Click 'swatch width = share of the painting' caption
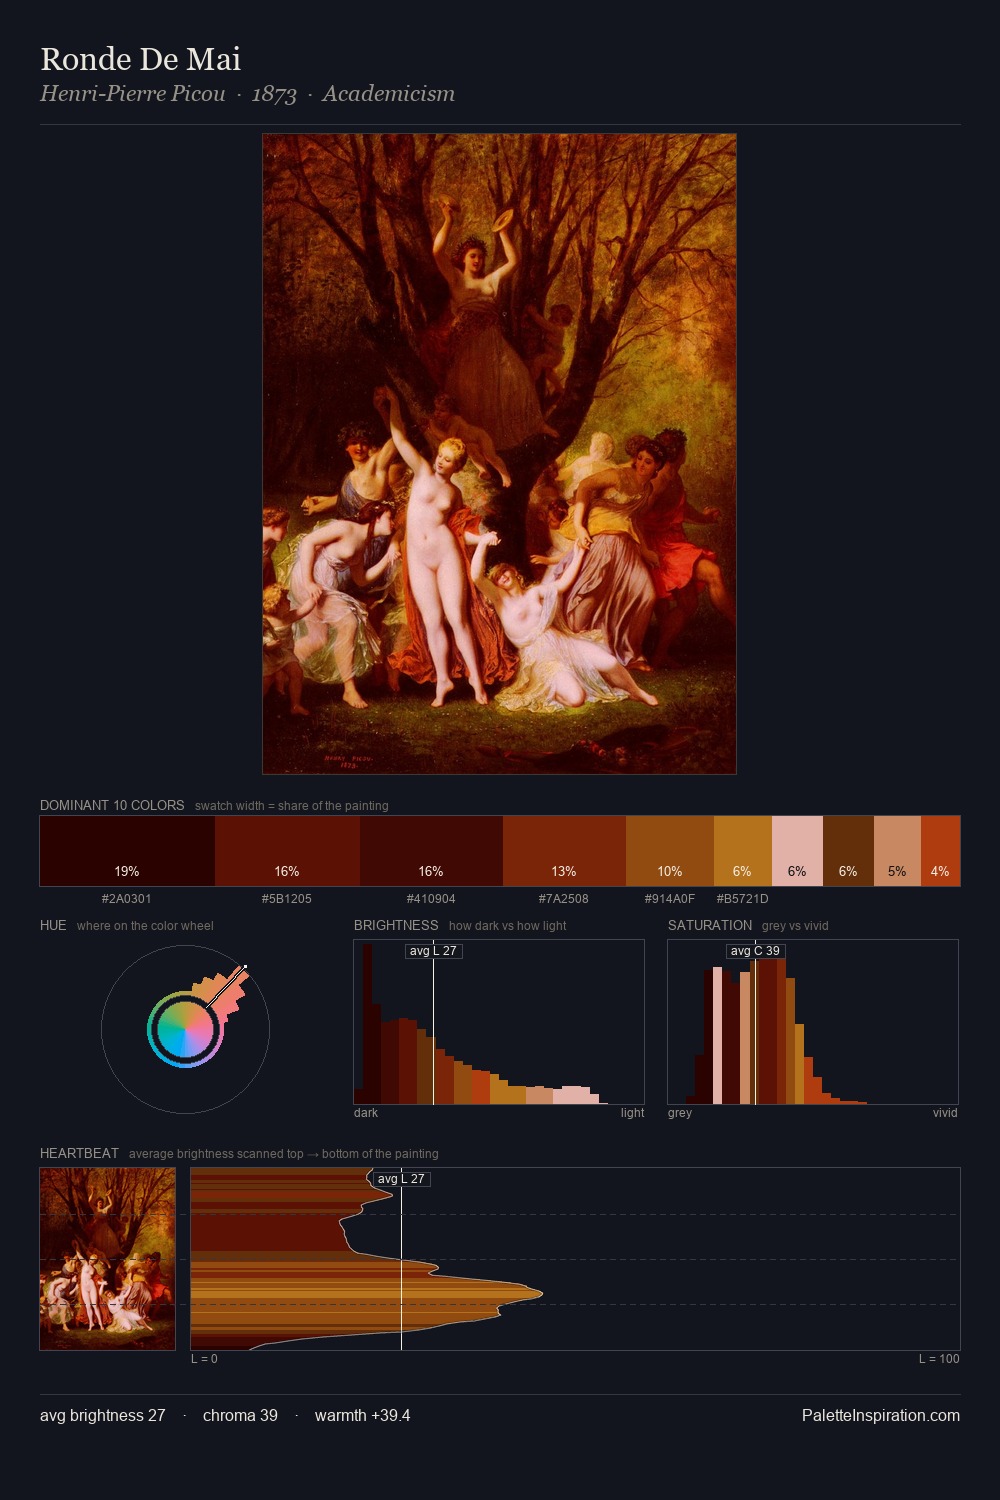This screenshot has height=1500, width=1000. (x=292, y=806)
